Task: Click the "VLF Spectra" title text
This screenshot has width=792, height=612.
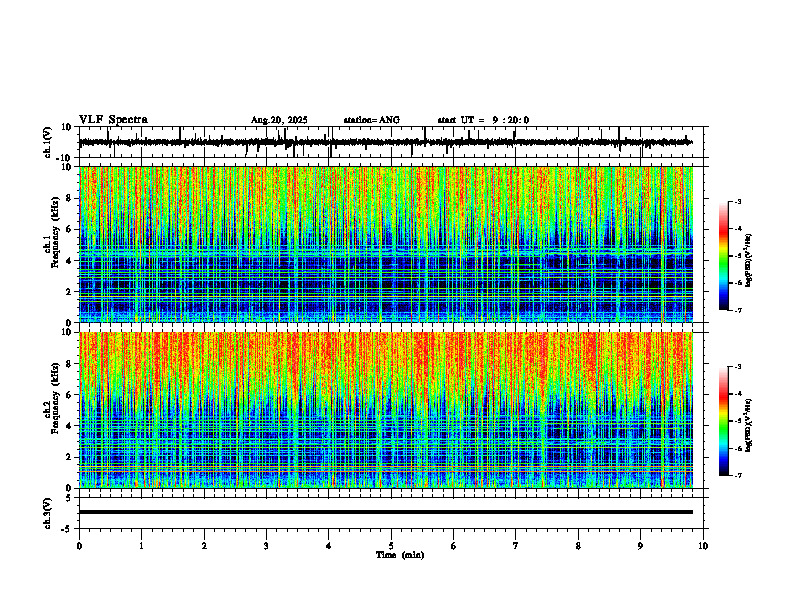Action: click(x=113, y=120)
